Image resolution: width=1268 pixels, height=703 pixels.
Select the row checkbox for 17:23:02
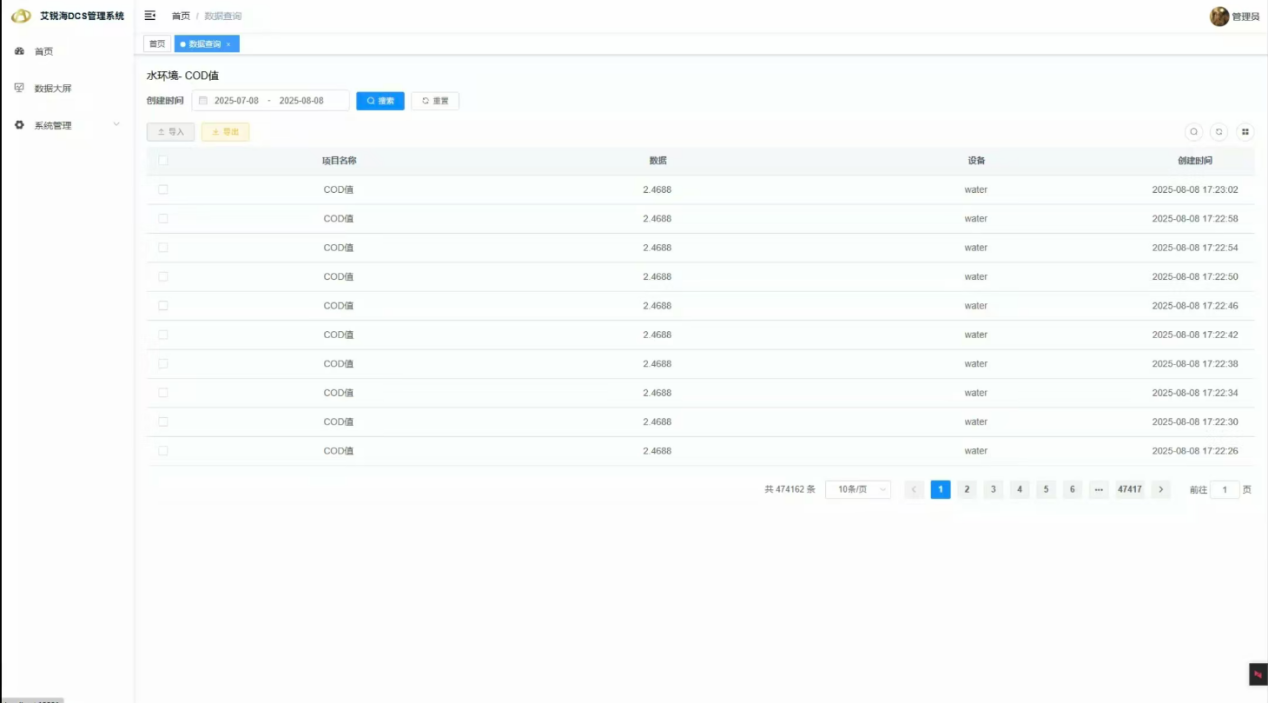coord(163,189)
